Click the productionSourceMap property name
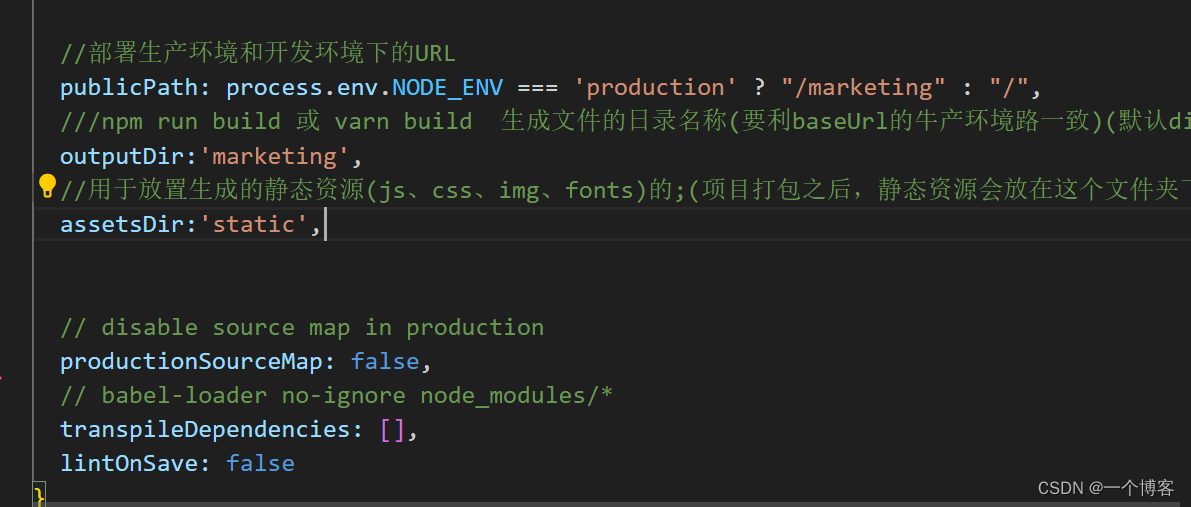 (191, 362)
